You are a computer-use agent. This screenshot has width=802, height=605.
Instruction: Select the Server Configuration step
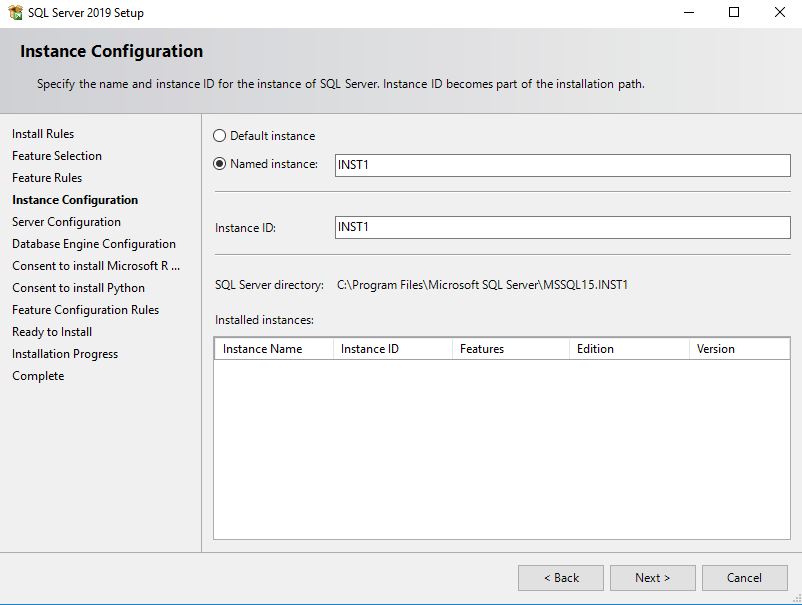(66, 221)
